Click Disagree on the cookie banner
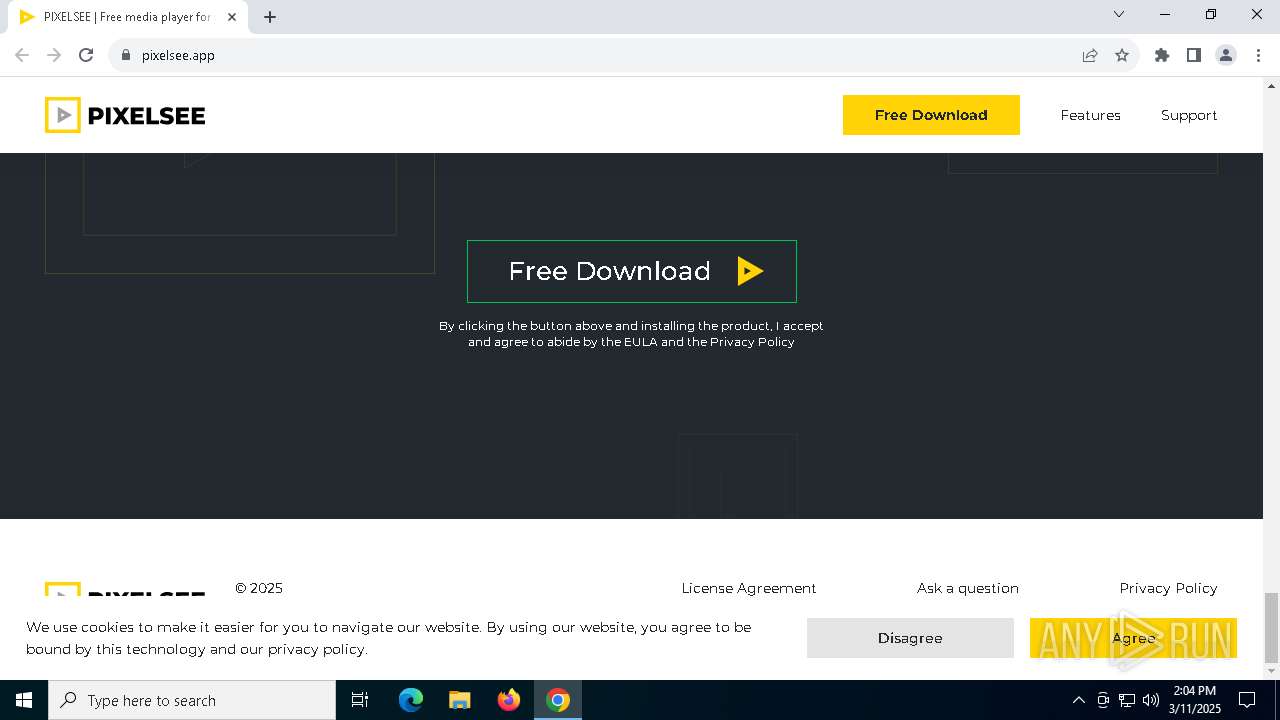The height and width of the screenshot is (720, 1280). click(x=910, y=638)
